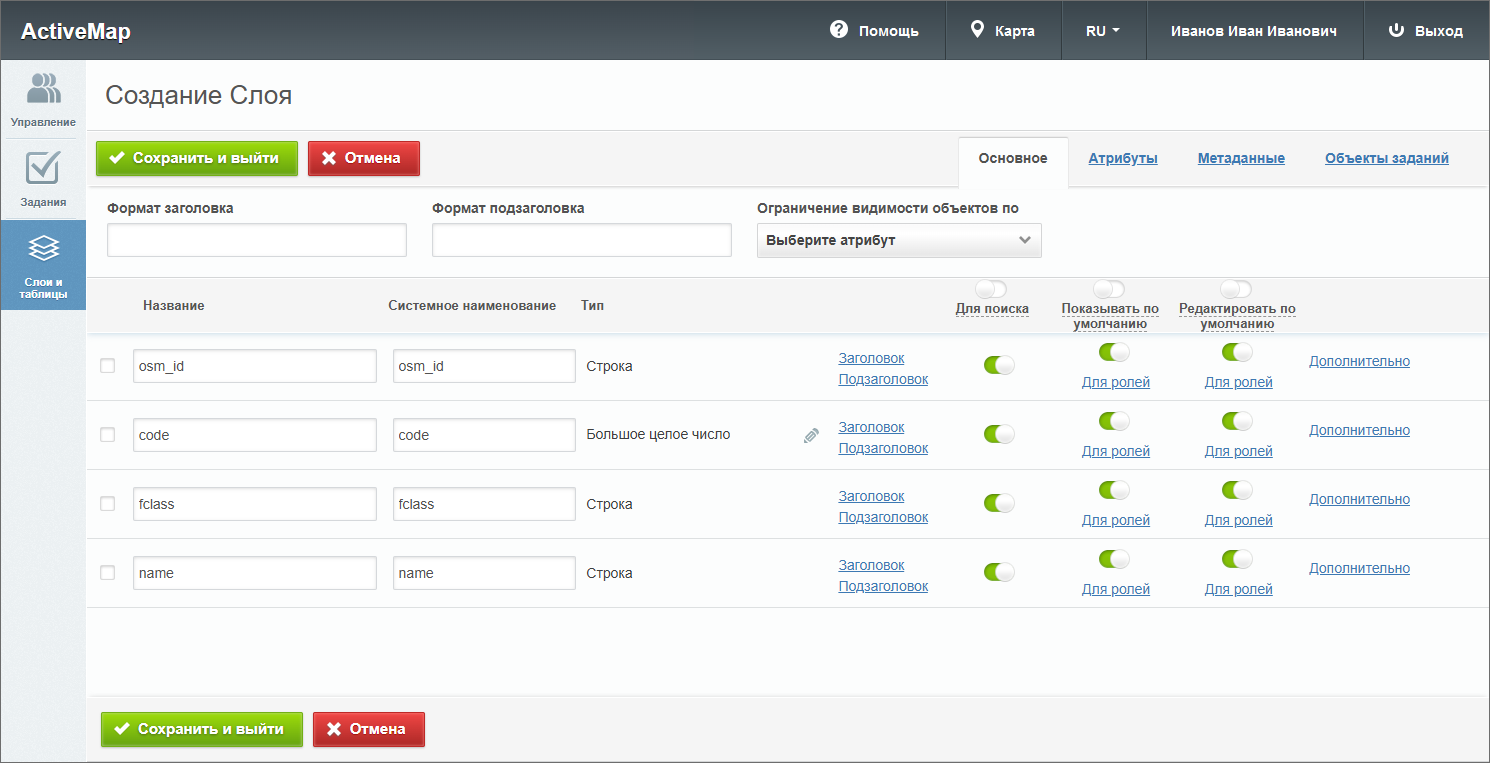Image resolution: width=1490 pixels, height=763 pixels.
Task: Check the checkbox for osm_id row
Action: coord(108,366)
